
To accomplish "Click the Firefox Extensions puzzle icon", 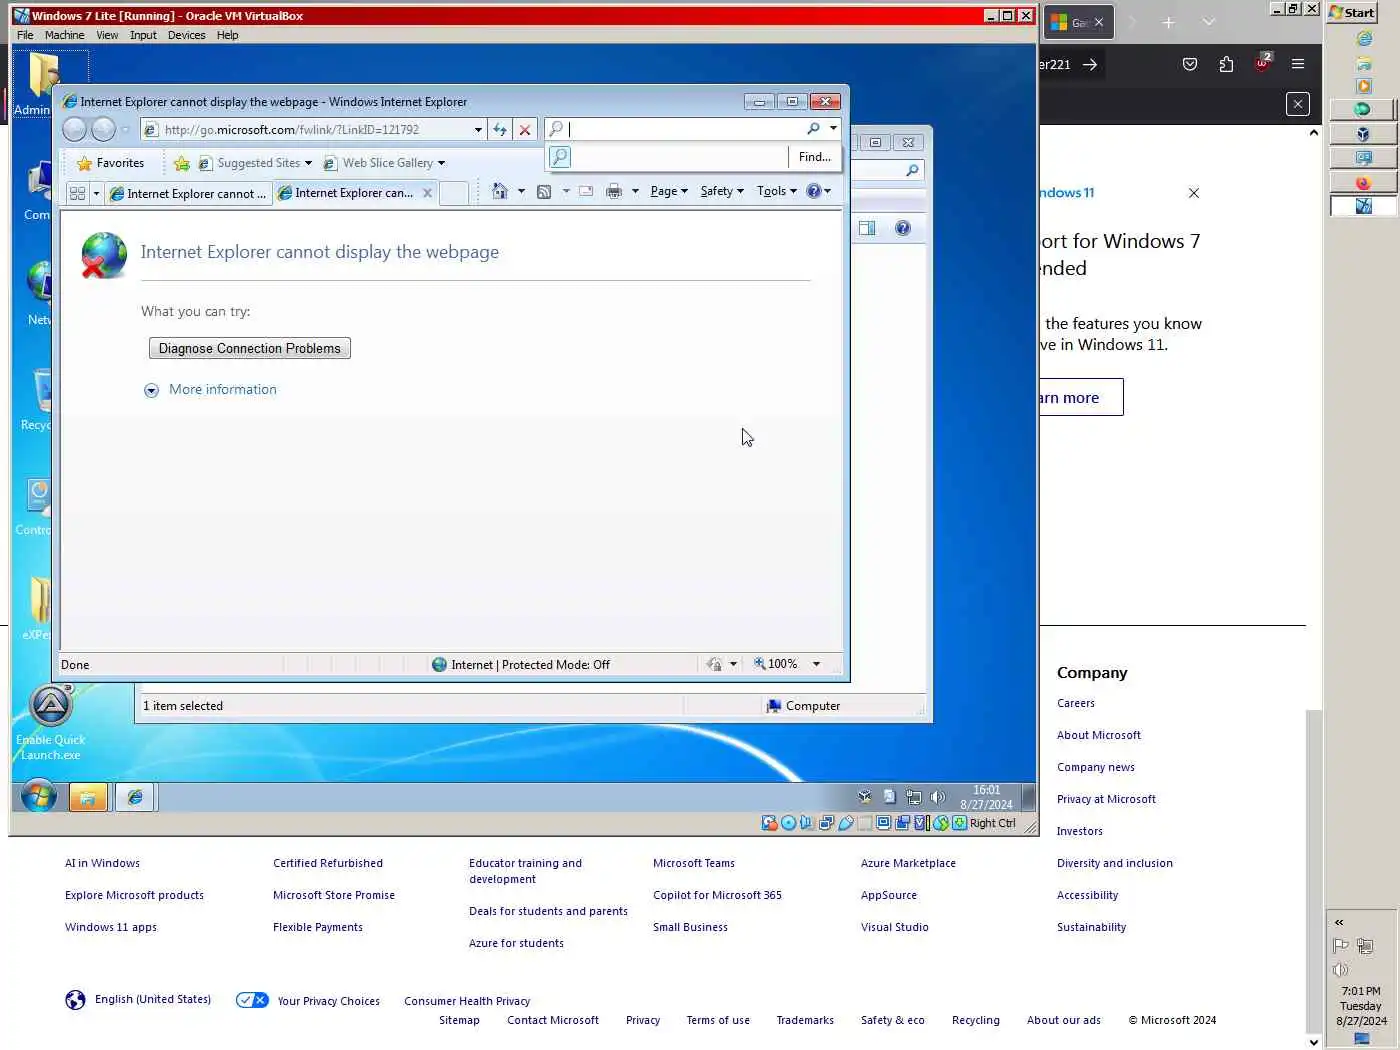I will [x=1226, y=64].
